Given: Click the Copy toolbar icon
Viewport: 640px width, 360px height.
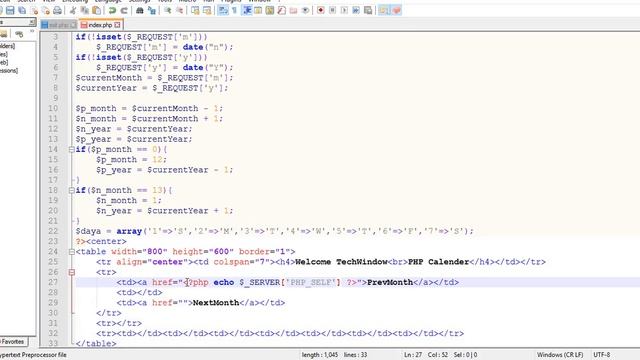Looking at the screenshot, I should 85,10.
